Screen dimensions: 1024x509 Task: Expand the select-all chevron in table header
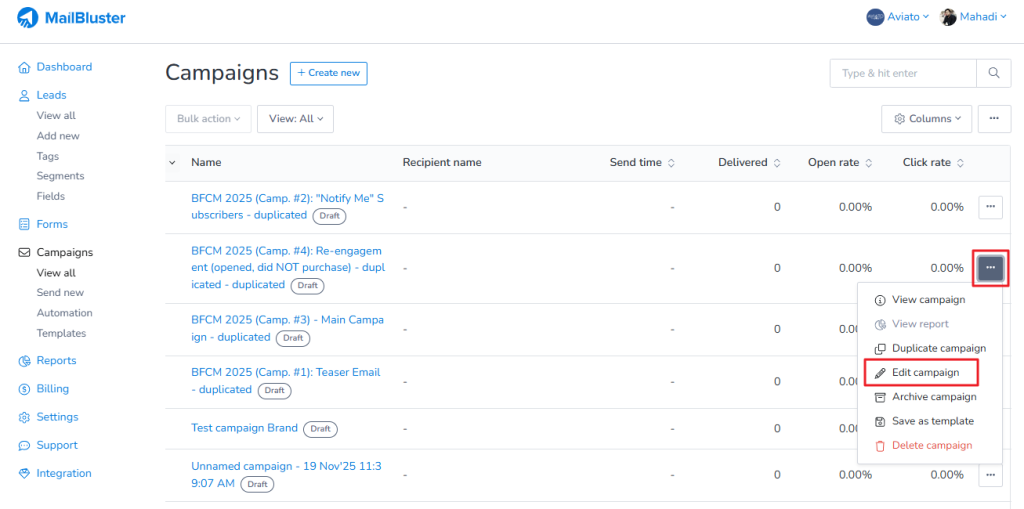[172, 162]
